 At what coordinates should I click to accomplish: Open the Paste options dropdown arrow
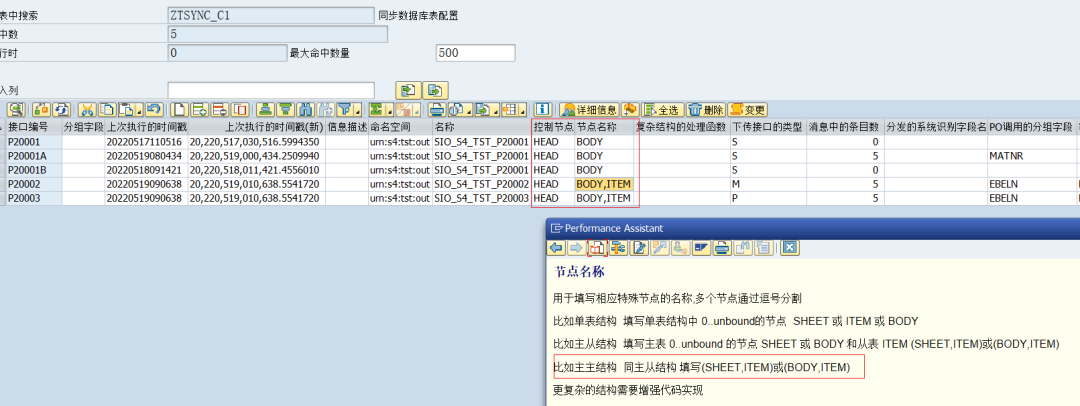click(x=140, y=110)
